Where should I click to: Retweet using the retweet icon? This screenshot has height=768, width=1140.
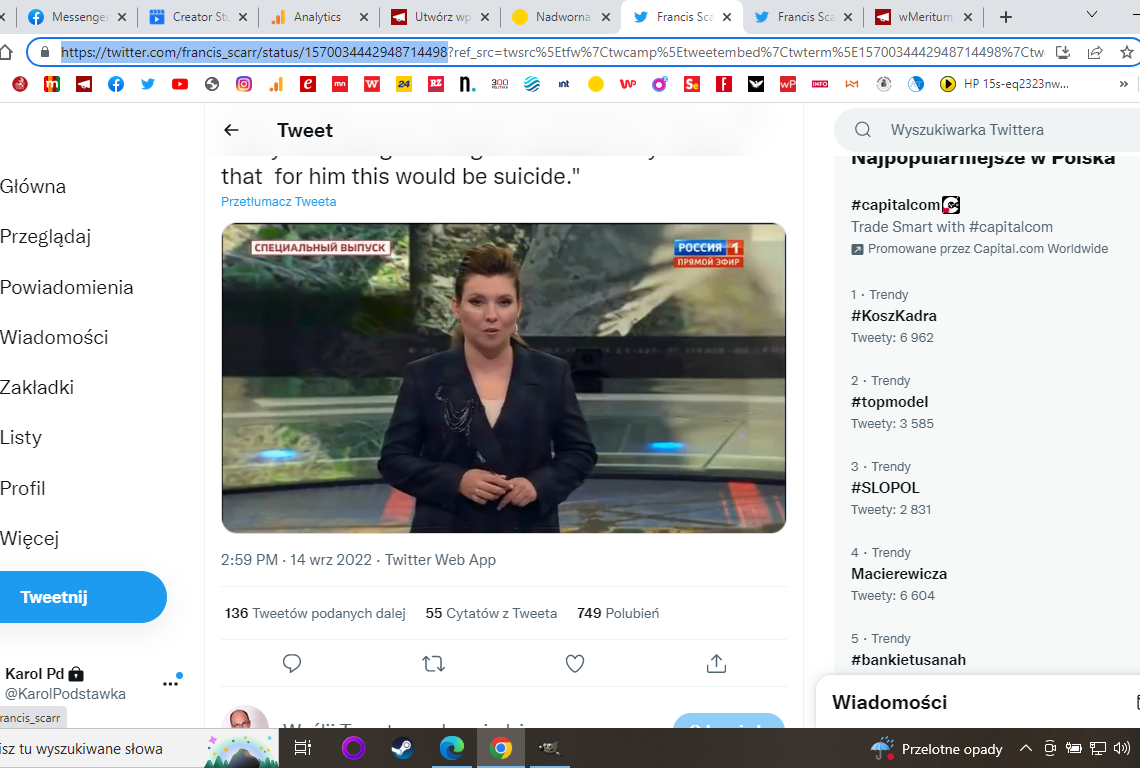(x=433, y=663)
